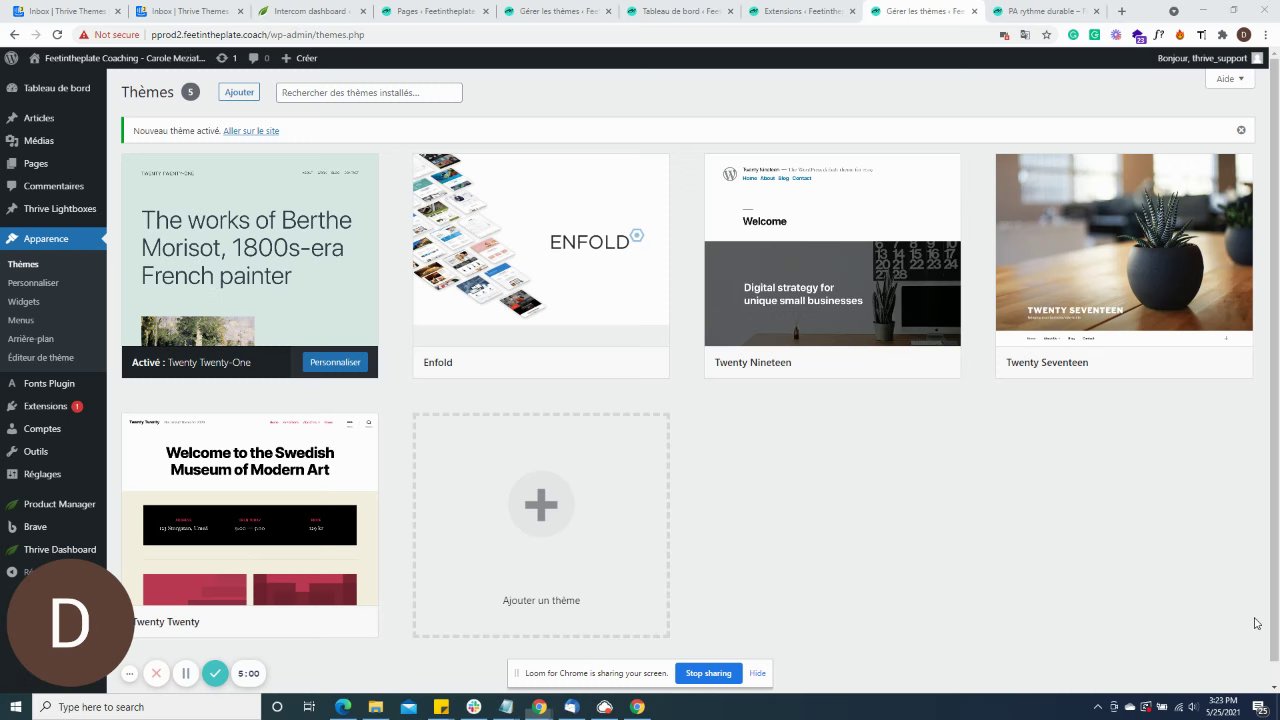Image resolution: width=1280 pixels, height=720 pixels.
Task: Open the WordPress logo menu
Action: (11, 58)
